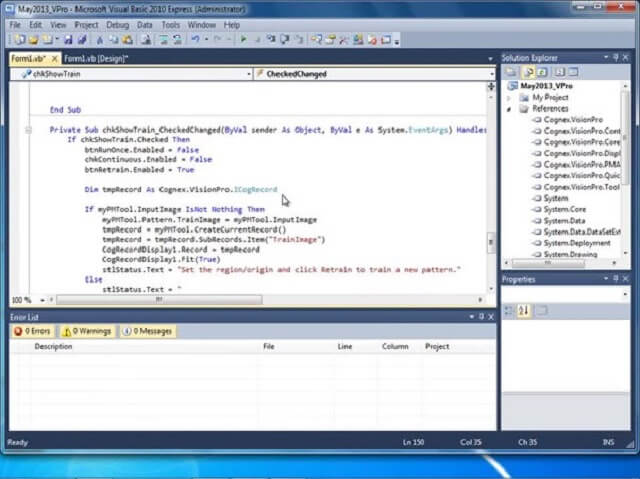Open toolbar options arrow at toolbar end

tap(397, 42)
